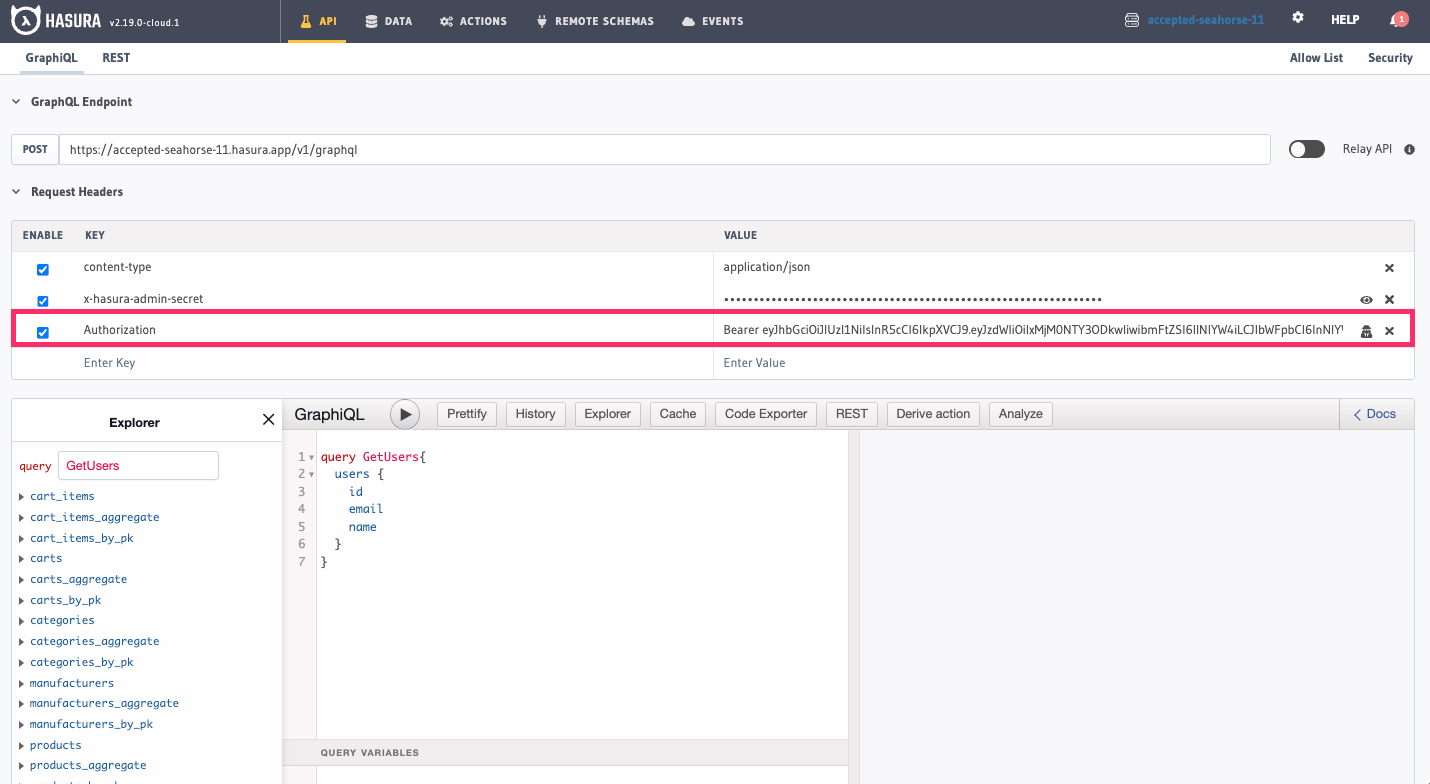The width and height of the screenshot is (1430, 784).
Task: Decode the Authorization JWT token icon
Action: pyautogui.click(x=1366, y=330)
